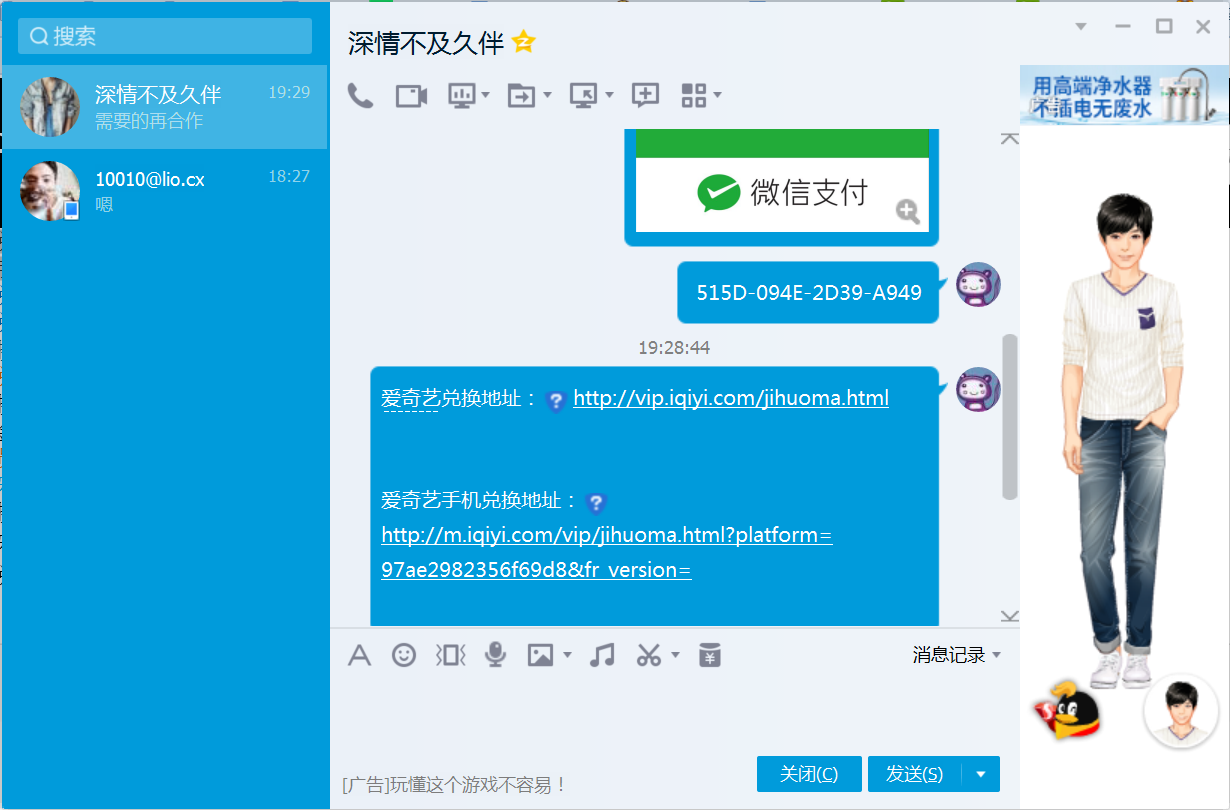Click the water purifier ad banner

[x=1124, y=95]
